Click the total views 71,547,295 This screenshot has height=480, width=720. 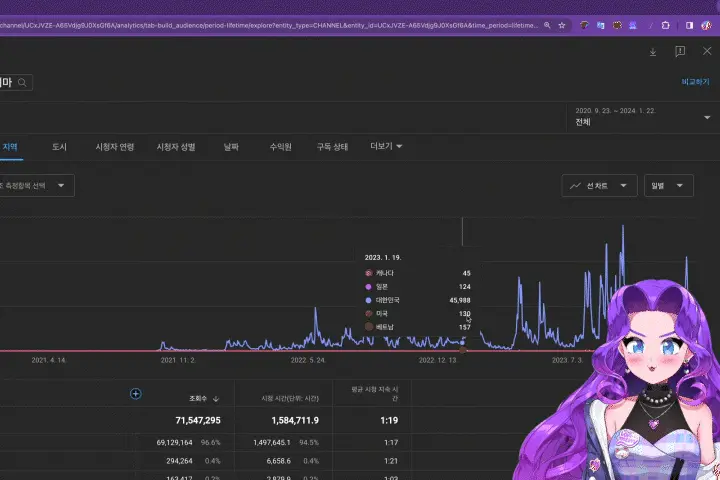(x=198, y=420)
